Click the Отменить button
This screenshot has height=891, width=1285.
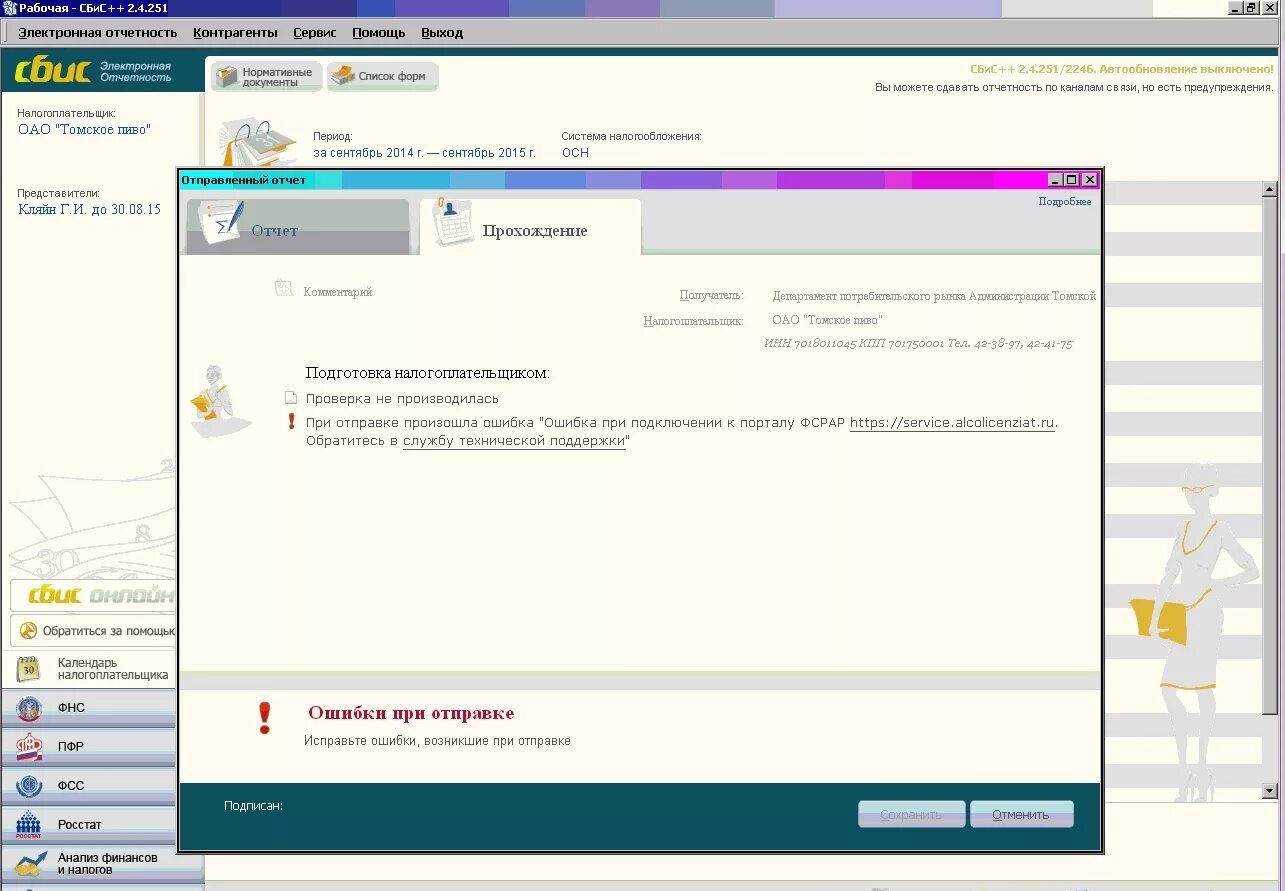point(1021,814)
